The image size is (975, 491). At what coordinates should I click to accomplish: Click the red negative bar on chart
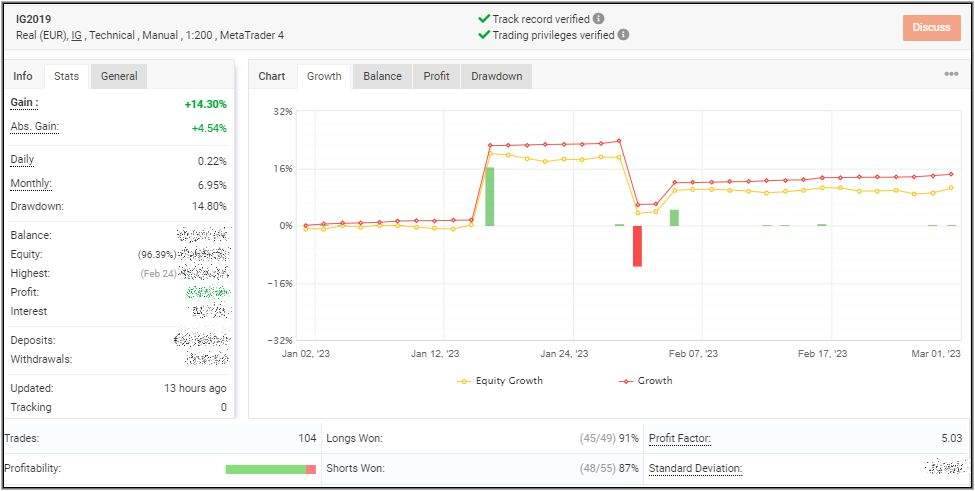coord(637,246)
